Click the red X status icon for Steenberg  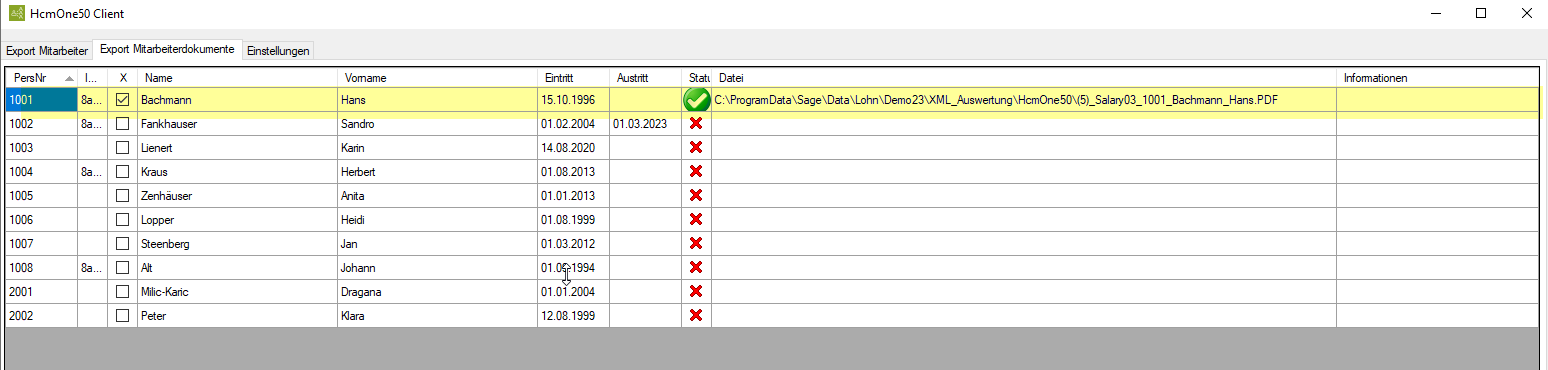(696, 243)
